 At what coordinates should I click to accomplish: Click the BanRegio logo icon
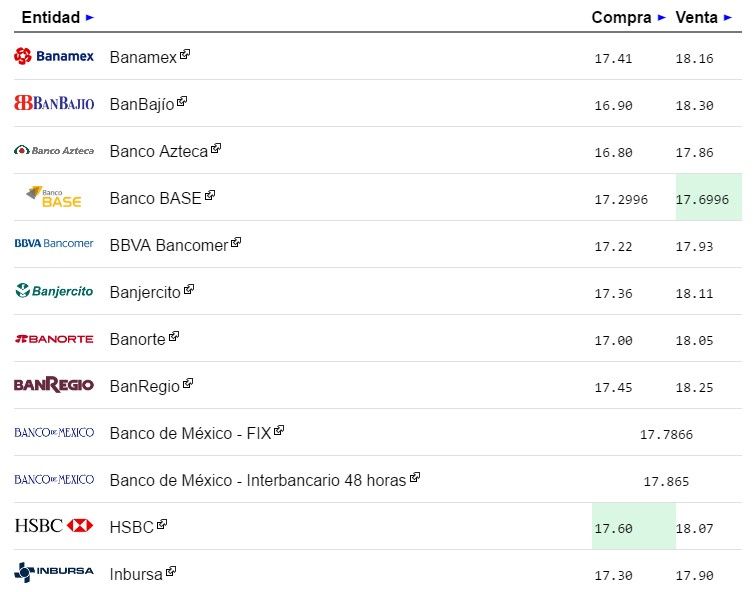54,385
